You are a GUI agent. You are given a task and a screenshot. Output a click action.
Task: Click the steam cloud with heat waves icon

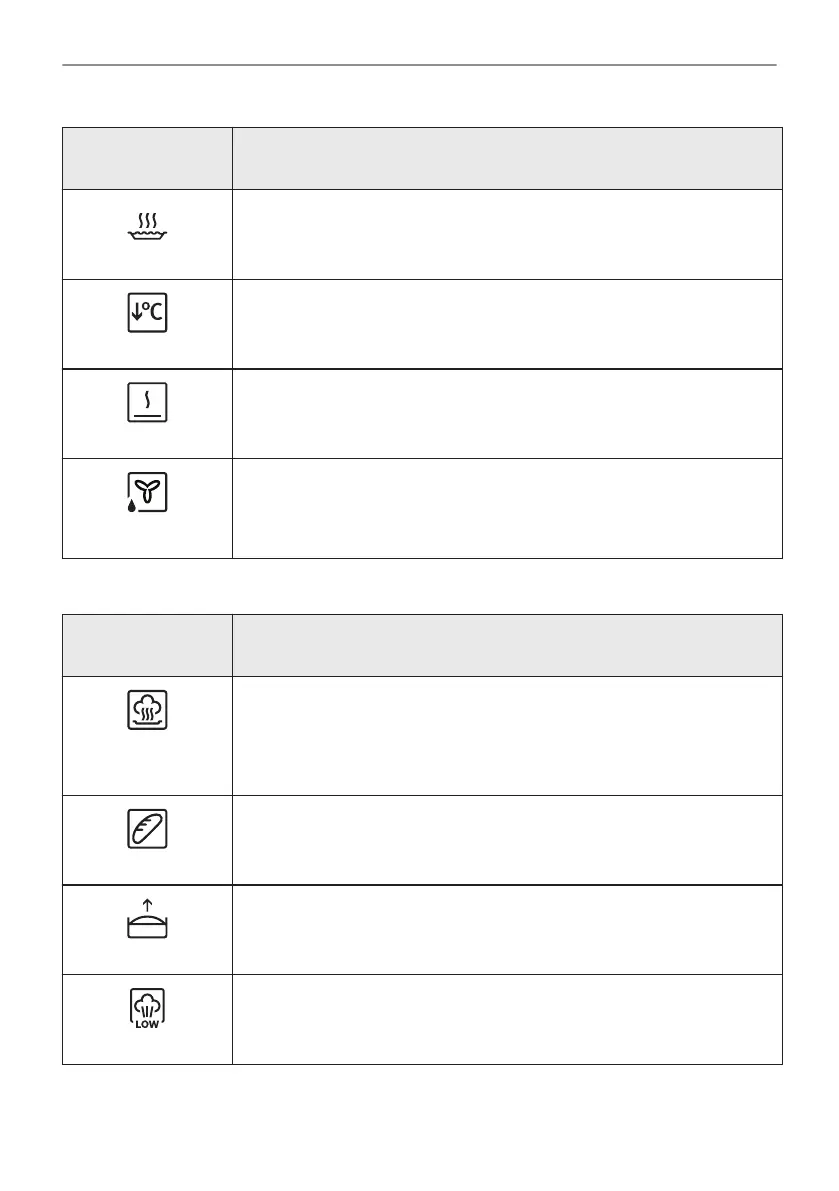tap(147, 711)
